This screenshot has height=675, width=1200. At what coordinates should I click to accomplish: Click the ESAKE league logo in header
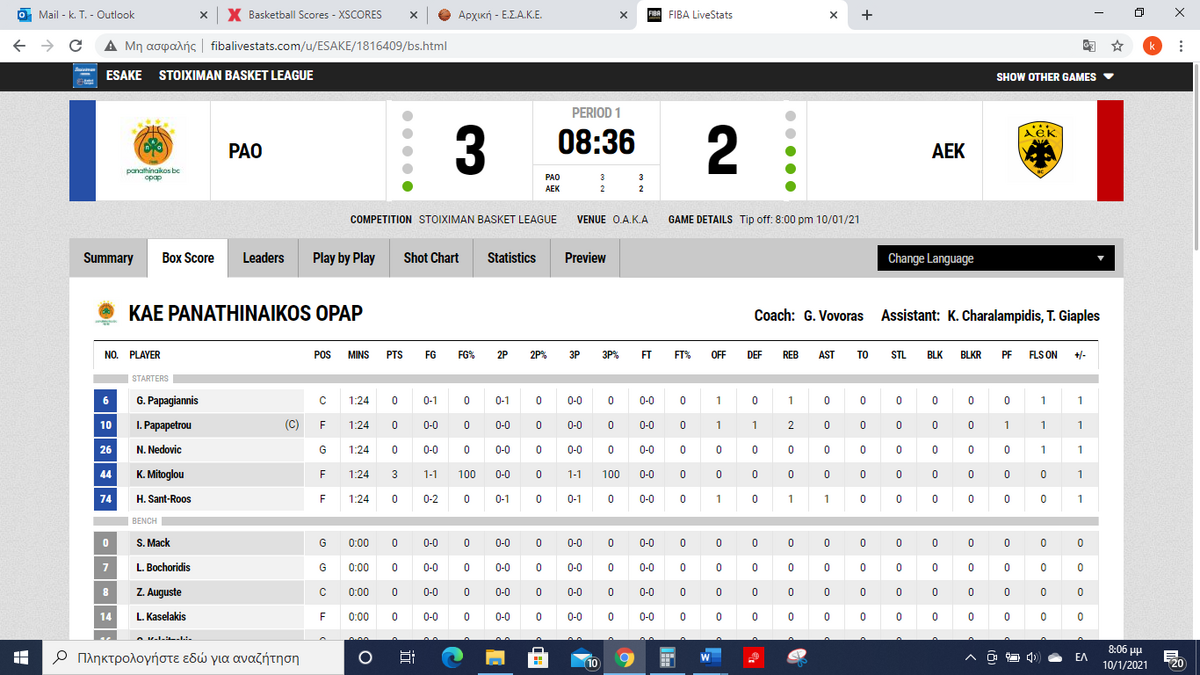(x=85, y=76)
